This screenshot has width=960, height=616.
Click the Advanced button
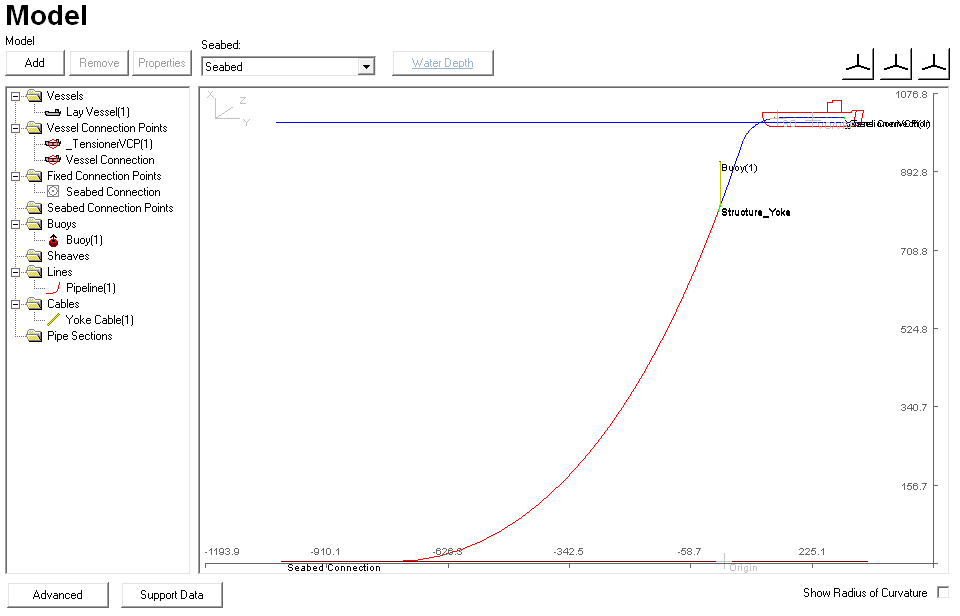pos(58,595)
